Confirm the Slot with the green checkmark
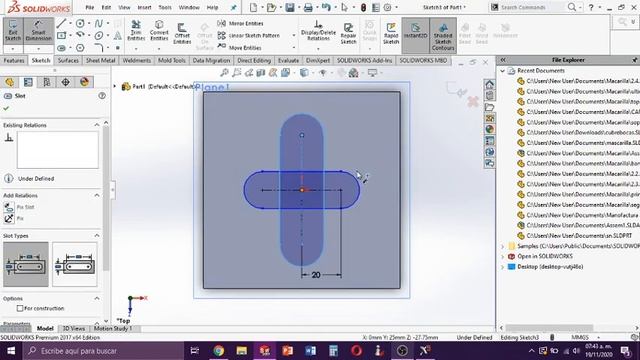 click(6, 108)
